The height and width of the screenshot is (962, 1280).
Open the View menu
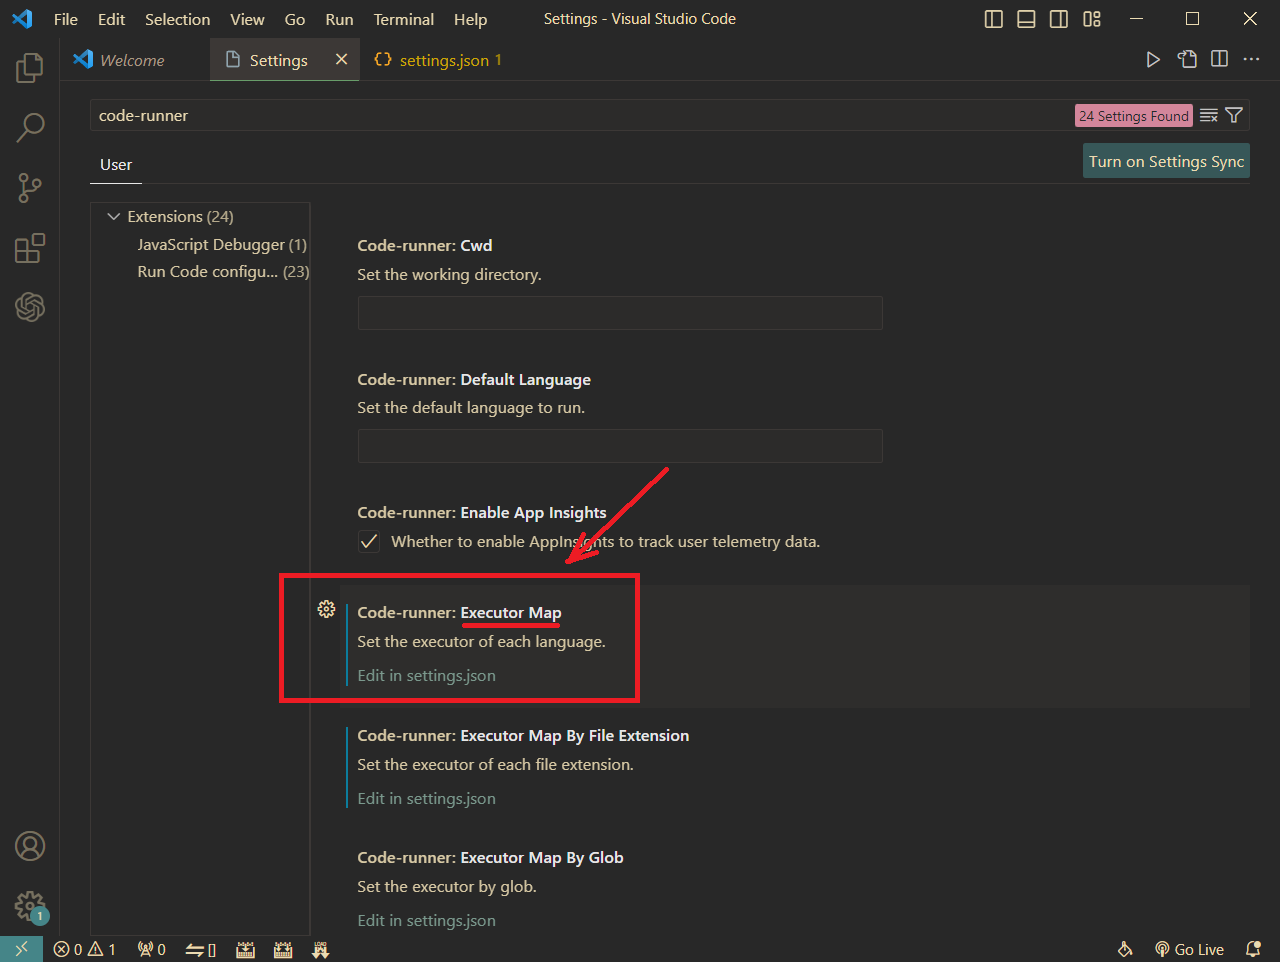pyautogui.click(x=247, y=19)
